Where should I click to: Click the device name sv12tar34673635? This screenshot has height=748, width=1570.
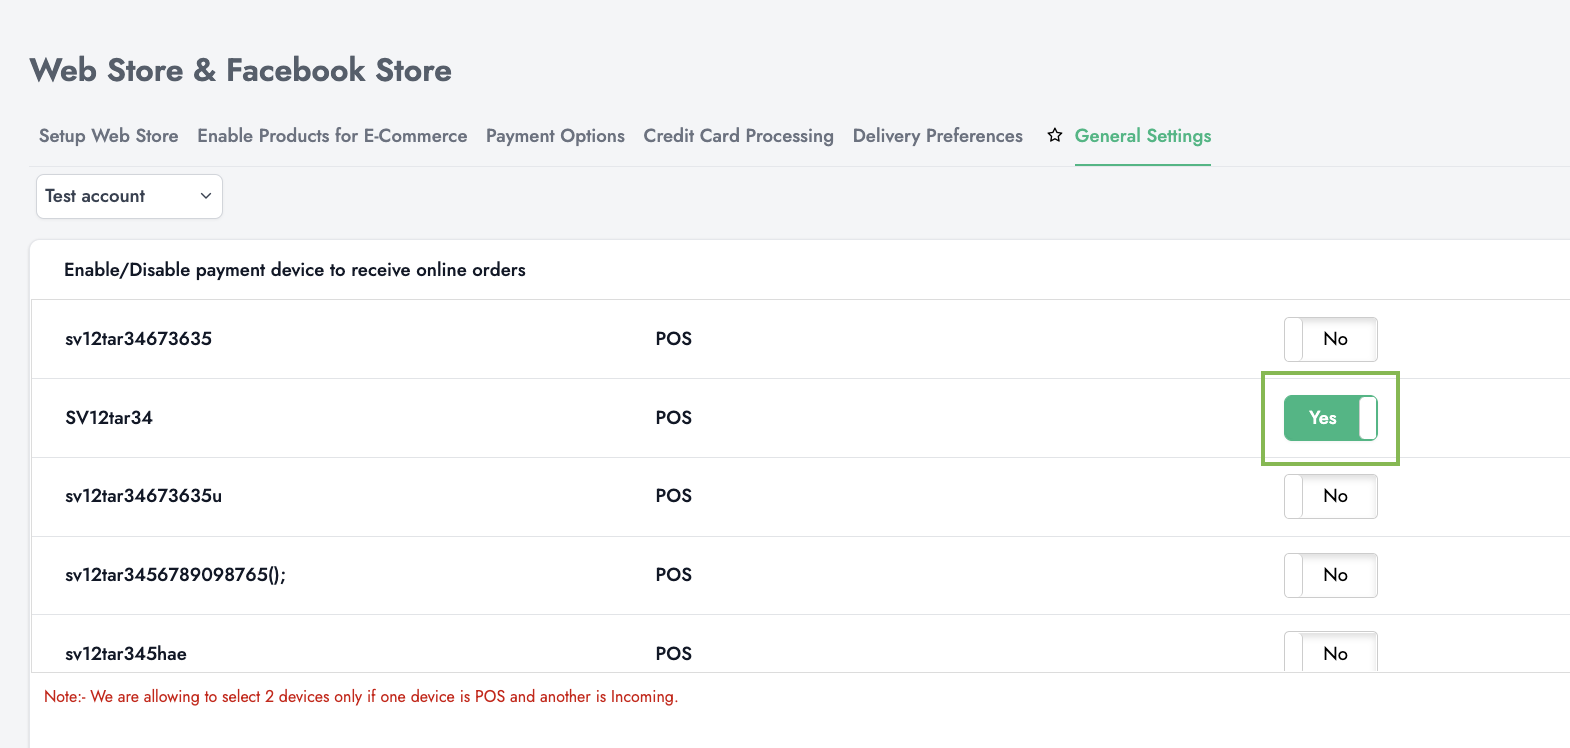point(138,339)
